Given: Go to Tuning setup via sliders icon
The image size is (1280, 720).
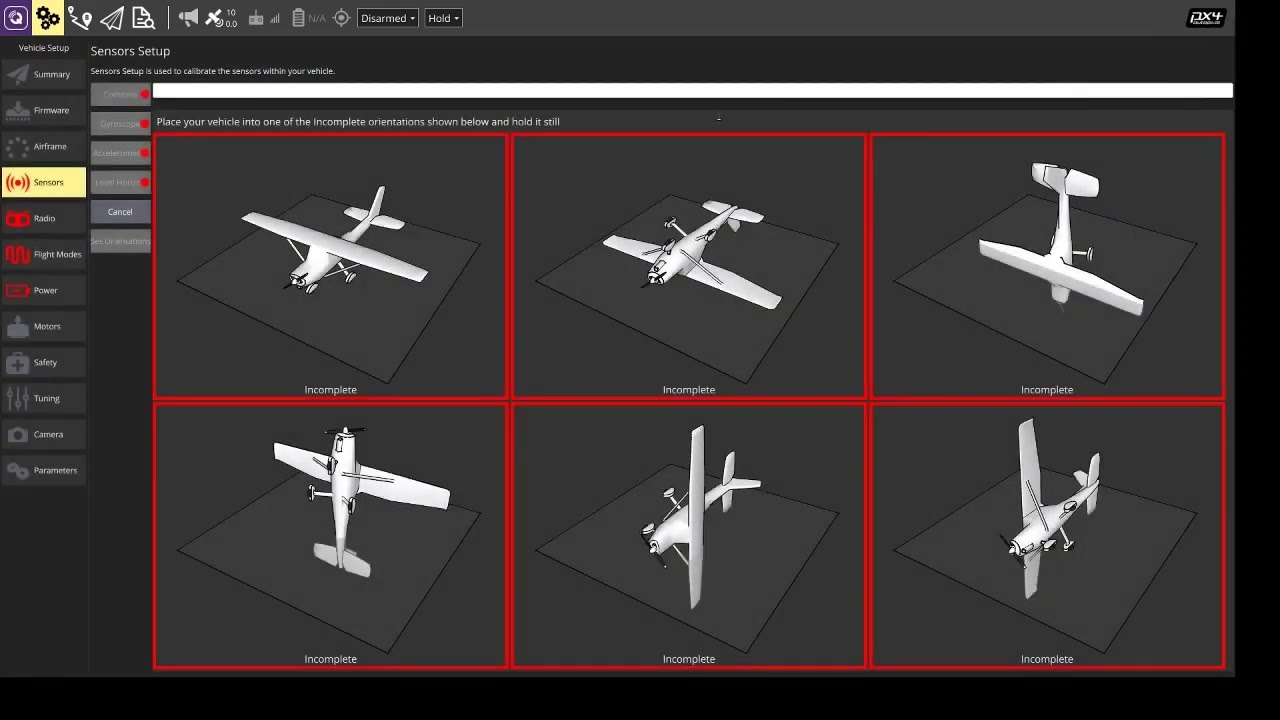Looking at the screenshot, I should point(43,398).
